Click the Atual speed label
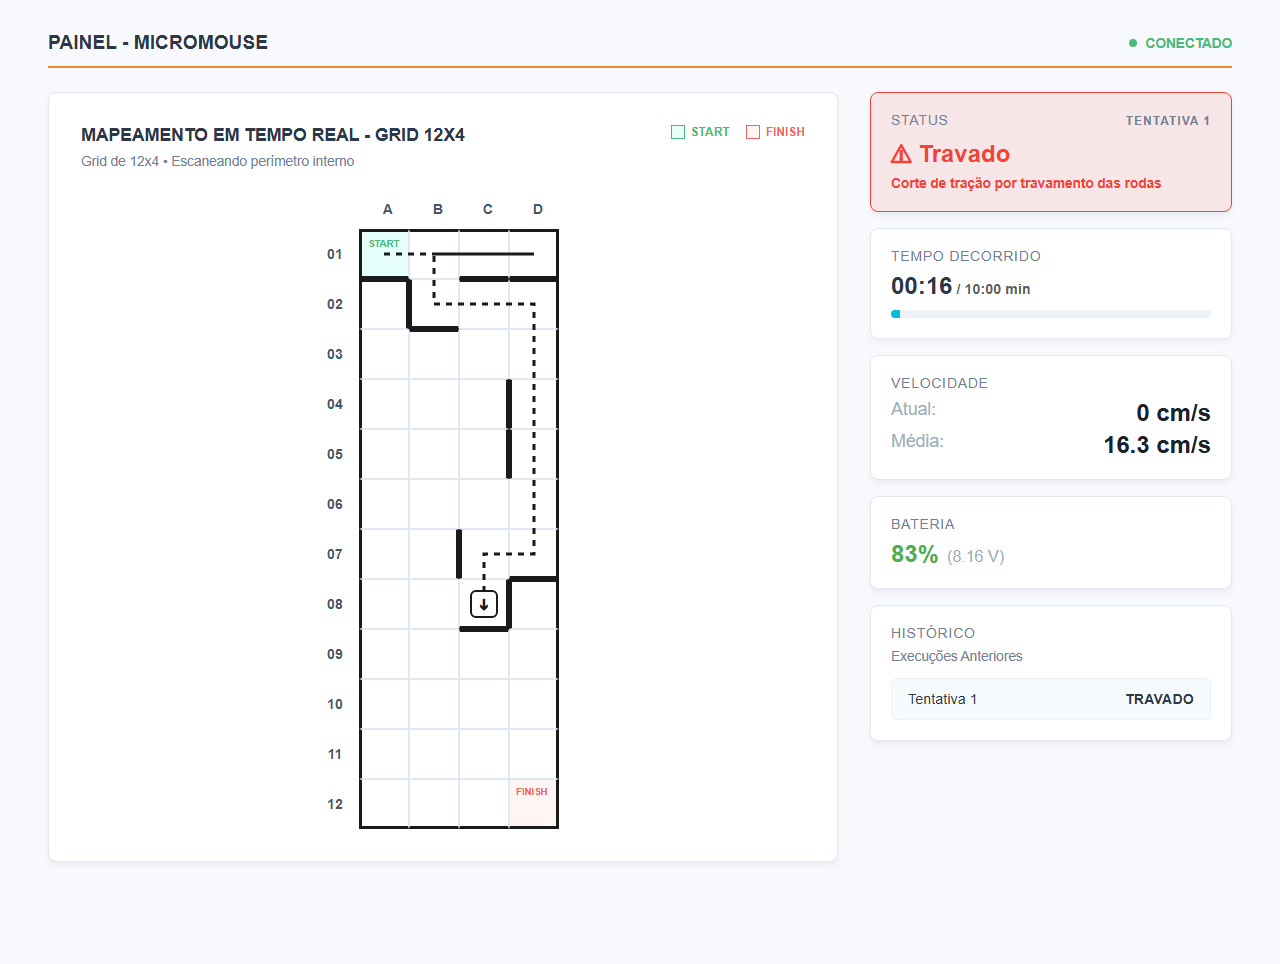This screenshot has height=964, width=1280. pyautogui.click(x=913, y=409)
